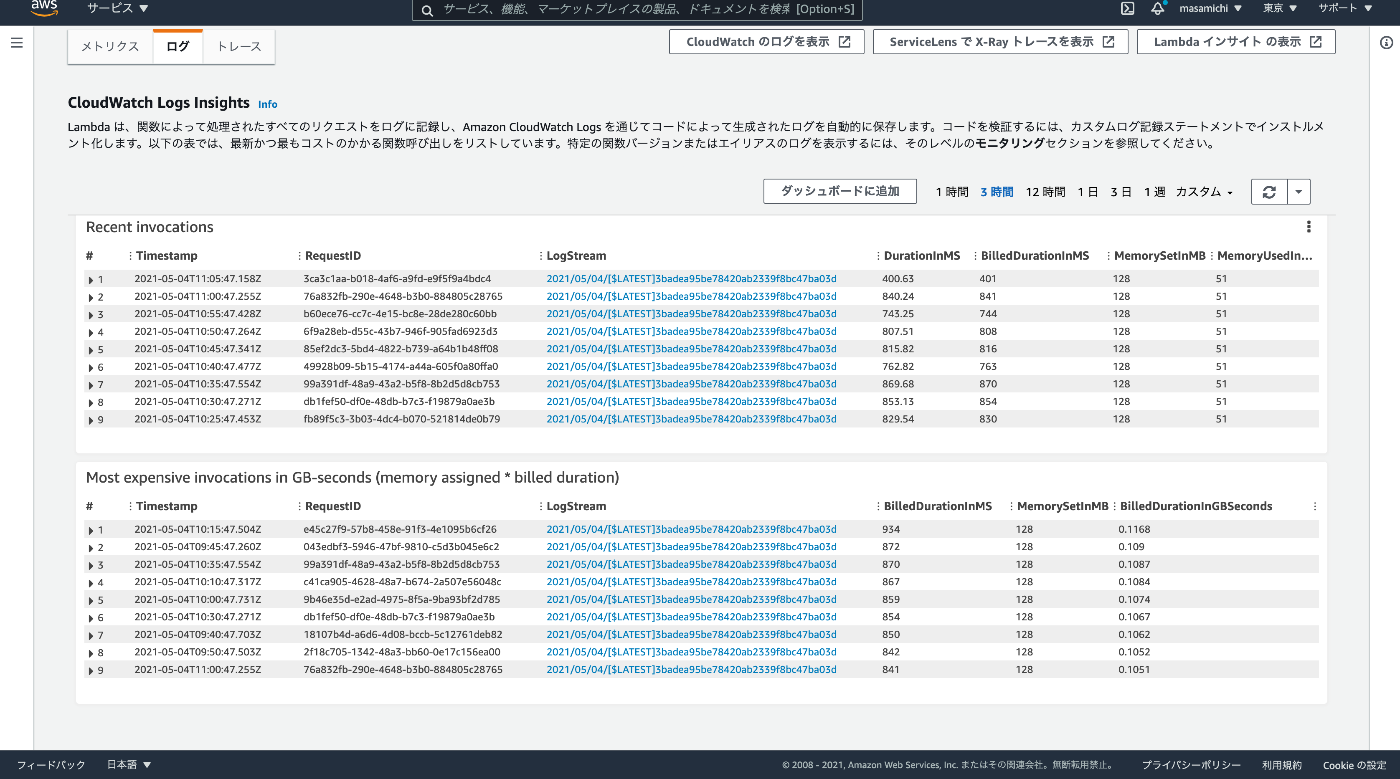Click CloudWatch のログを表示 button
This screenshot has width=1400, height=779.
[x=767, y=42]
